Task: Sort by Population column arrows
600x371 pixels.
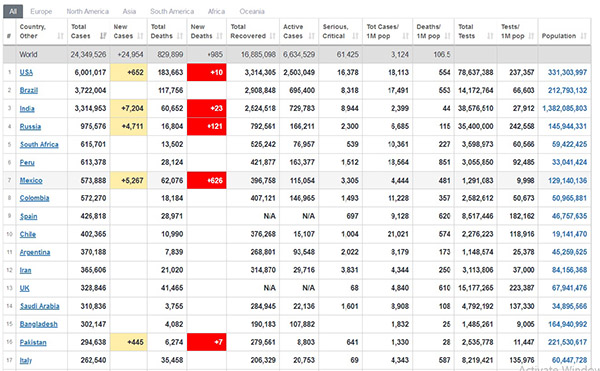Action: point(584,36)
